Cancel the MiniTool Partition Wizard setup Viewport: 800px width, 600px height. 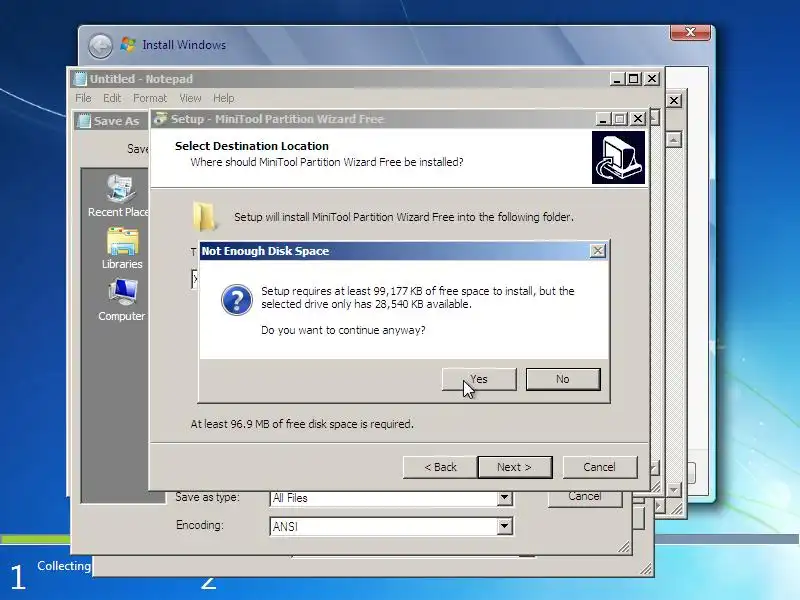(x=599, y=467)
